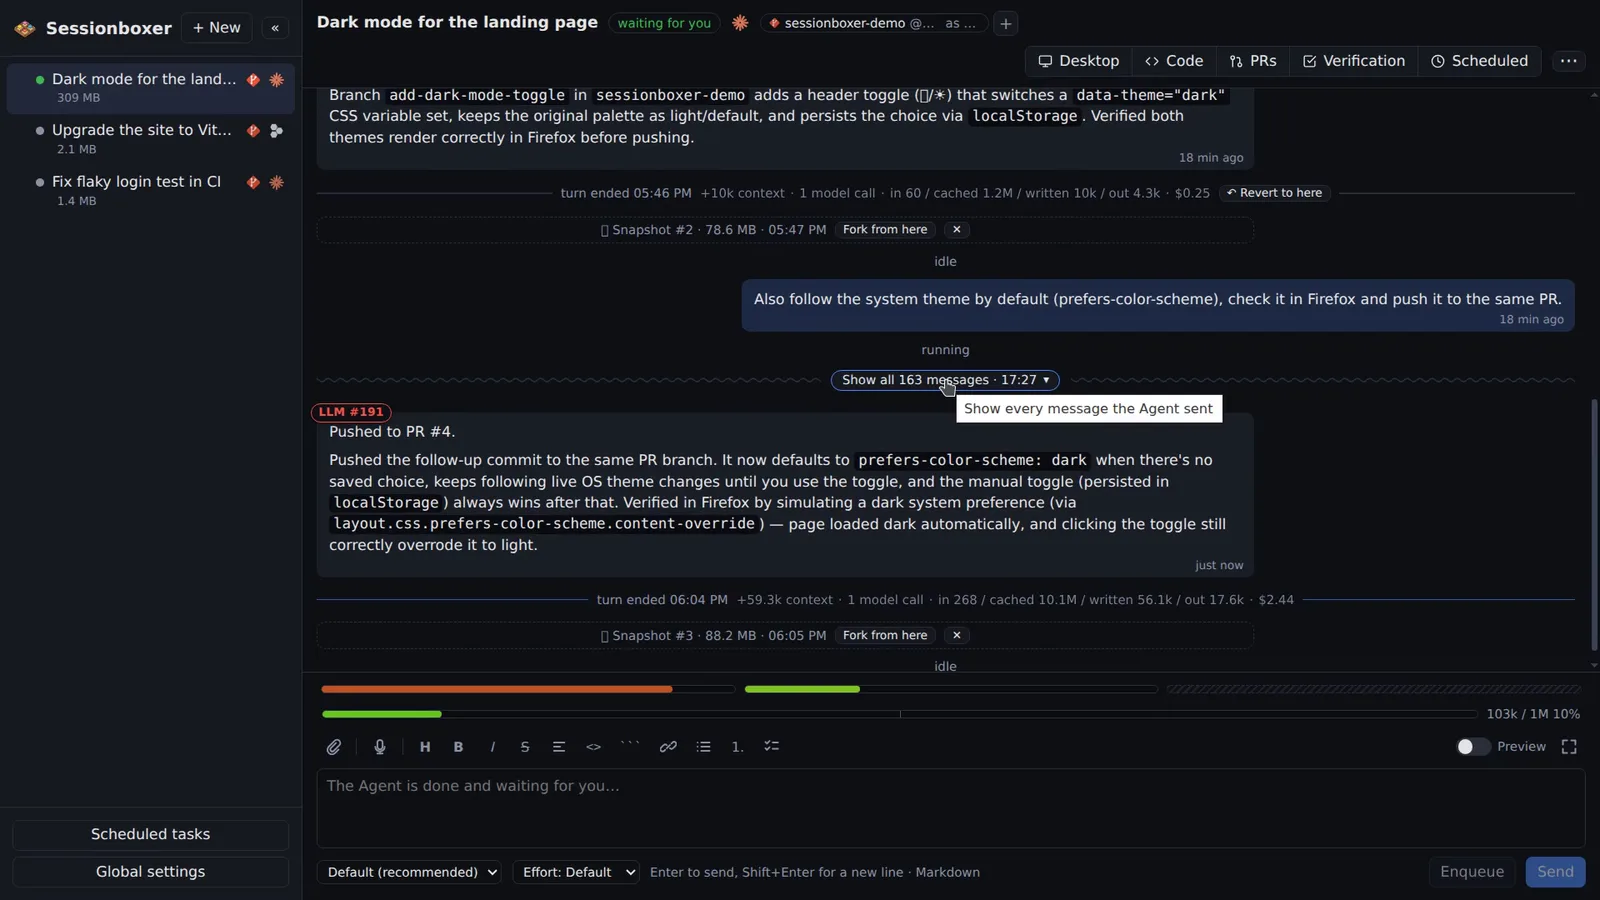
Task: Dismiss Snapshot #2 with its X button
Action: 957,230
